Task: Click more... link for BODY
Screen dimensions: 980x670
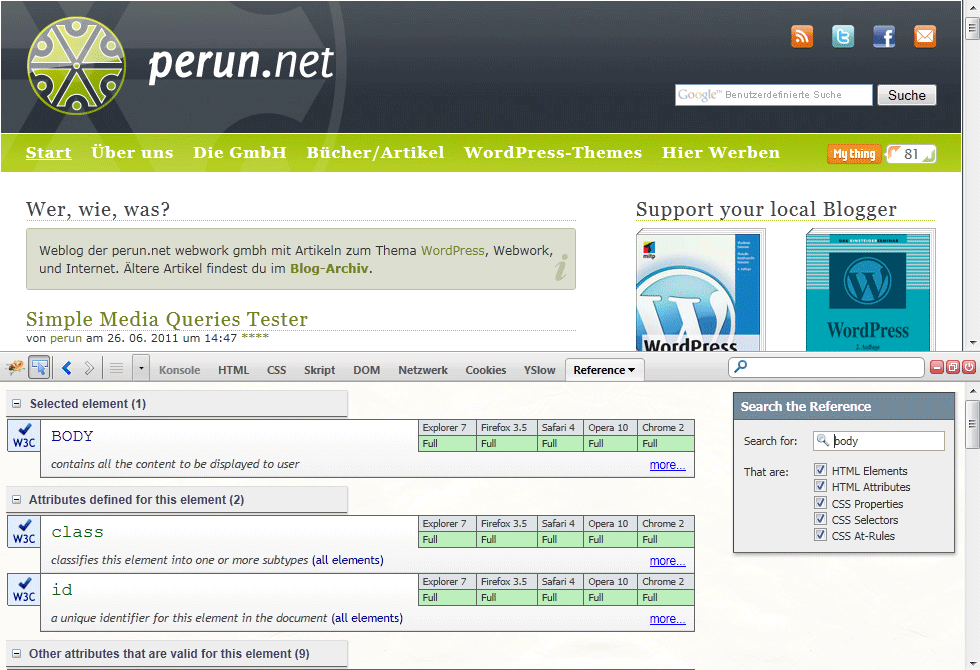Action: pos(668,464)
